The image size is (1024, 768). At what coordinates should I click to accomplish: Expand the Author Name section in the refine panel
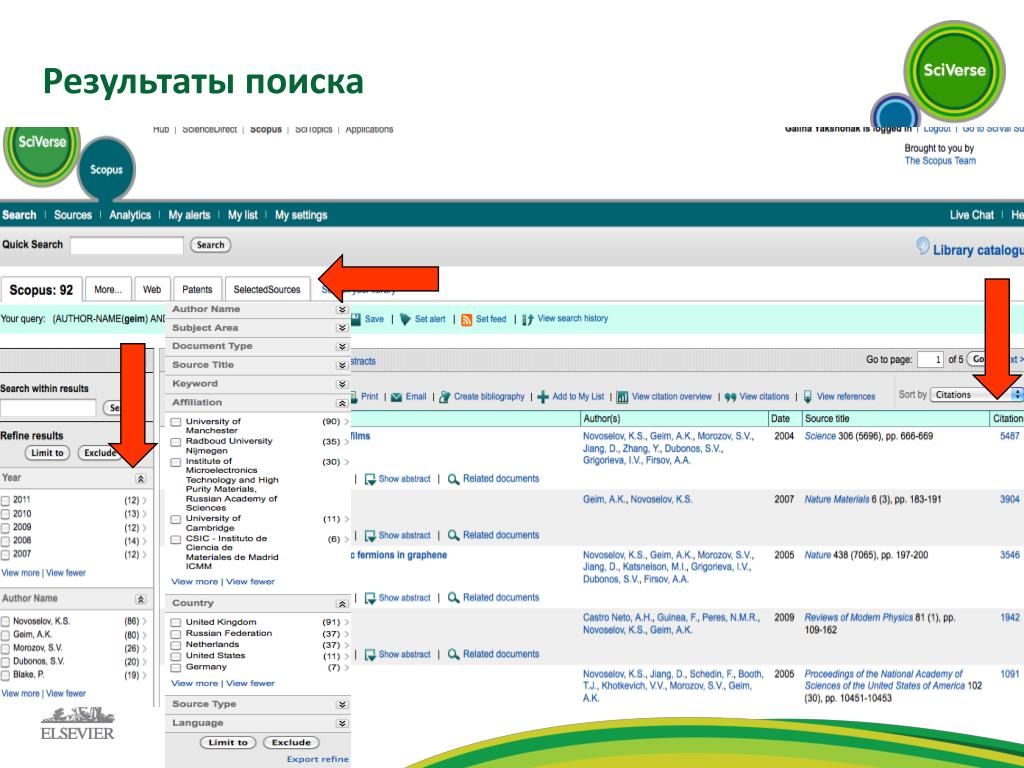(342, 310)
